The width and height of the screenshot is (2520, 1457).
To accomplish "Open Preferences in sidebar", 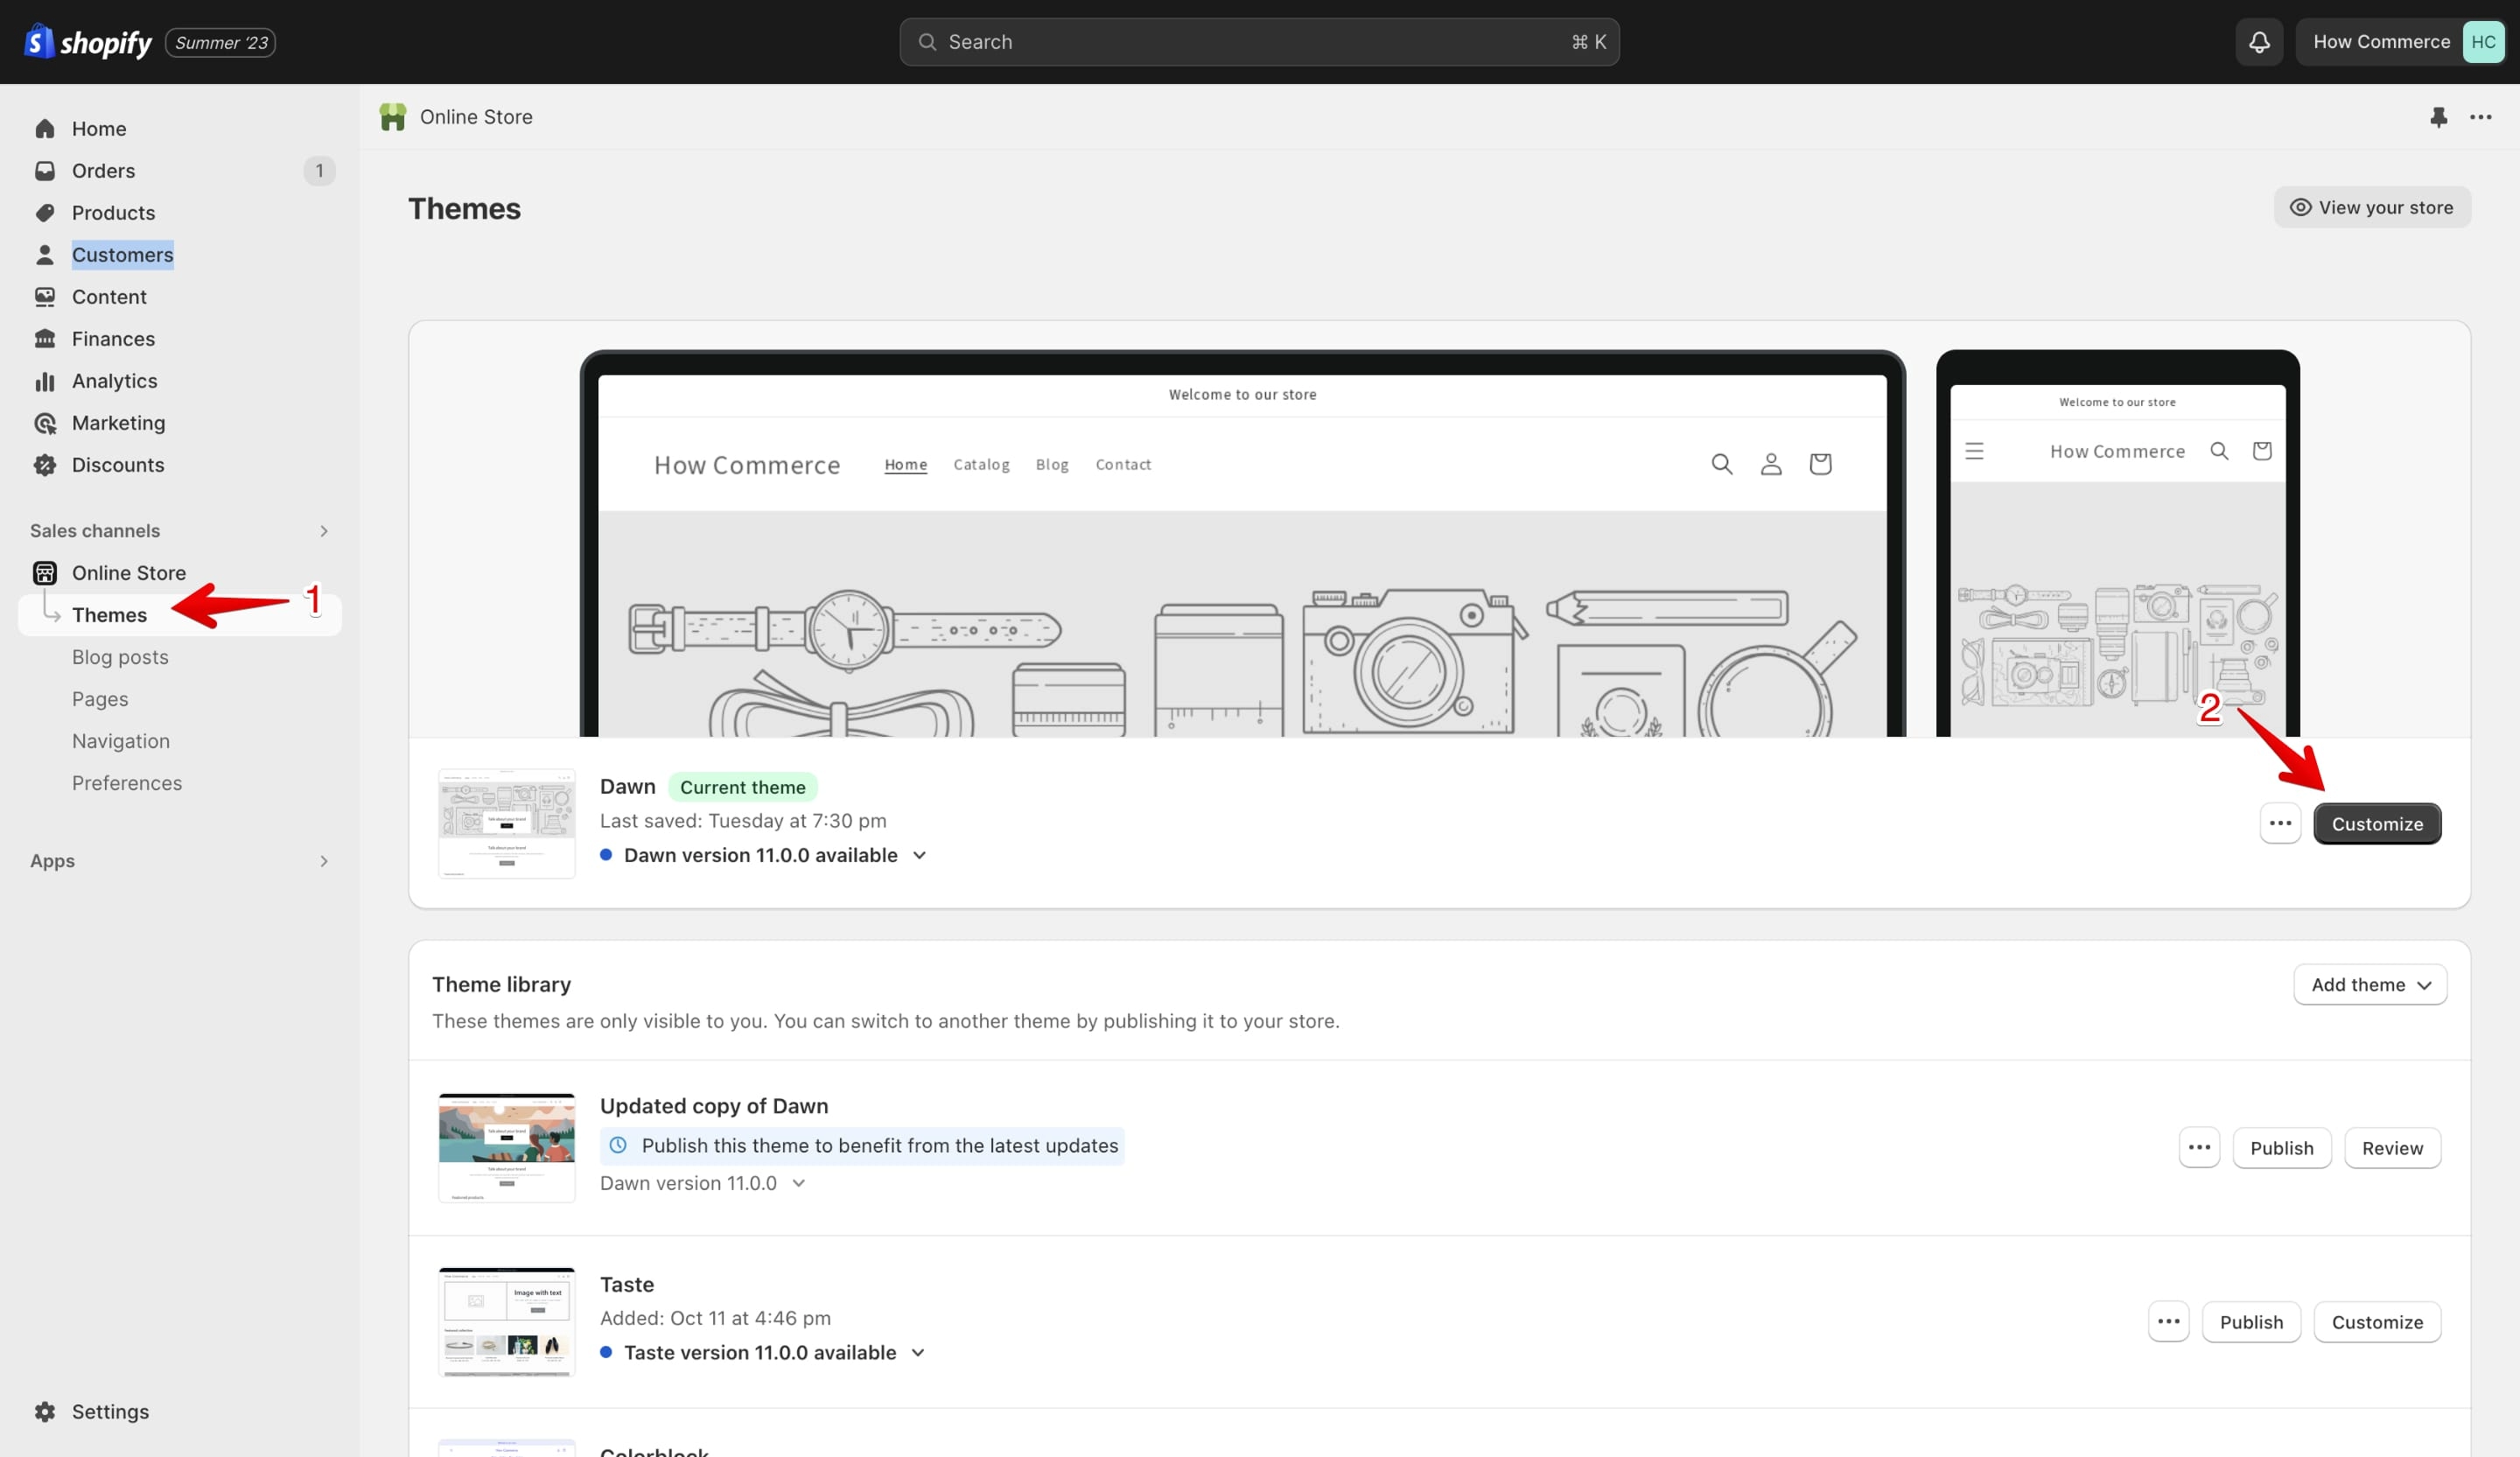I will [x=127, y=783].
